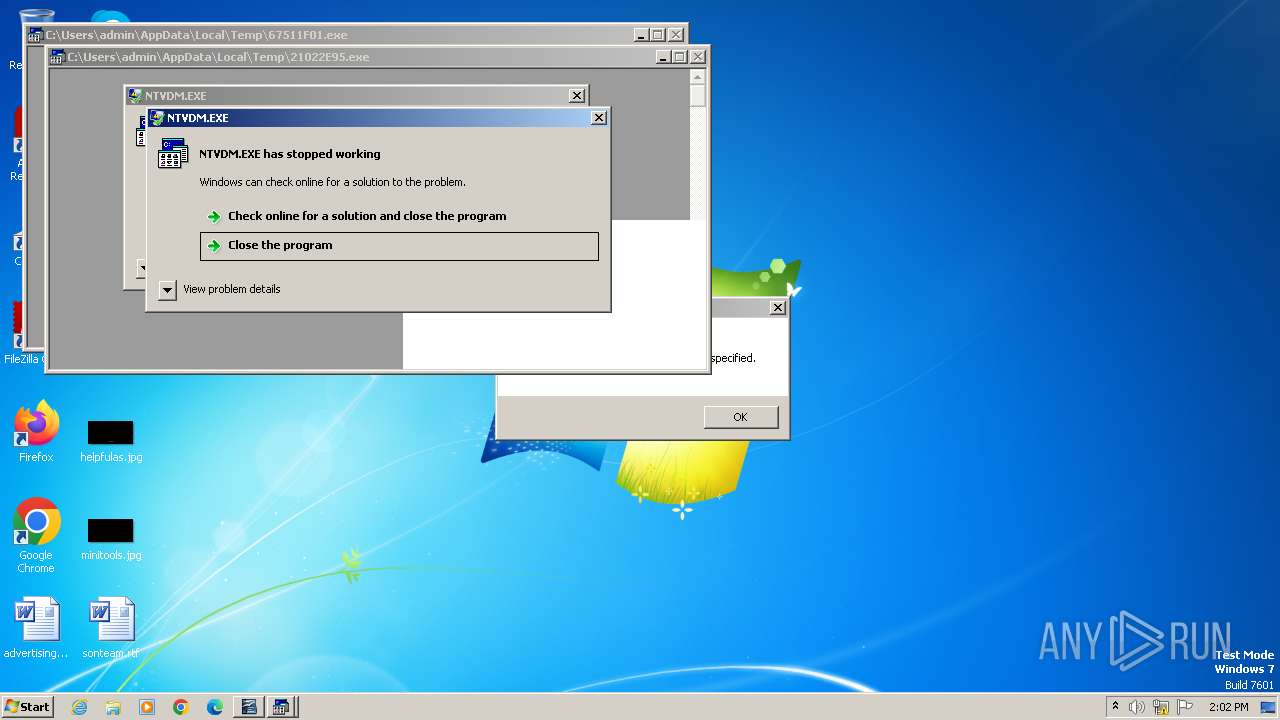1280x720 pixels.
Task: Minimize the 21022E95.exe window
Action: 663,57
